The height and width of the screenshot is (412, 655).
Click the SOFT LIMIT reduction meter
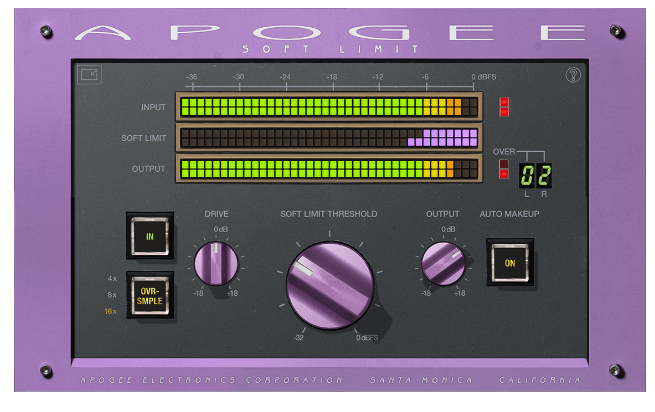coord(329,137)
